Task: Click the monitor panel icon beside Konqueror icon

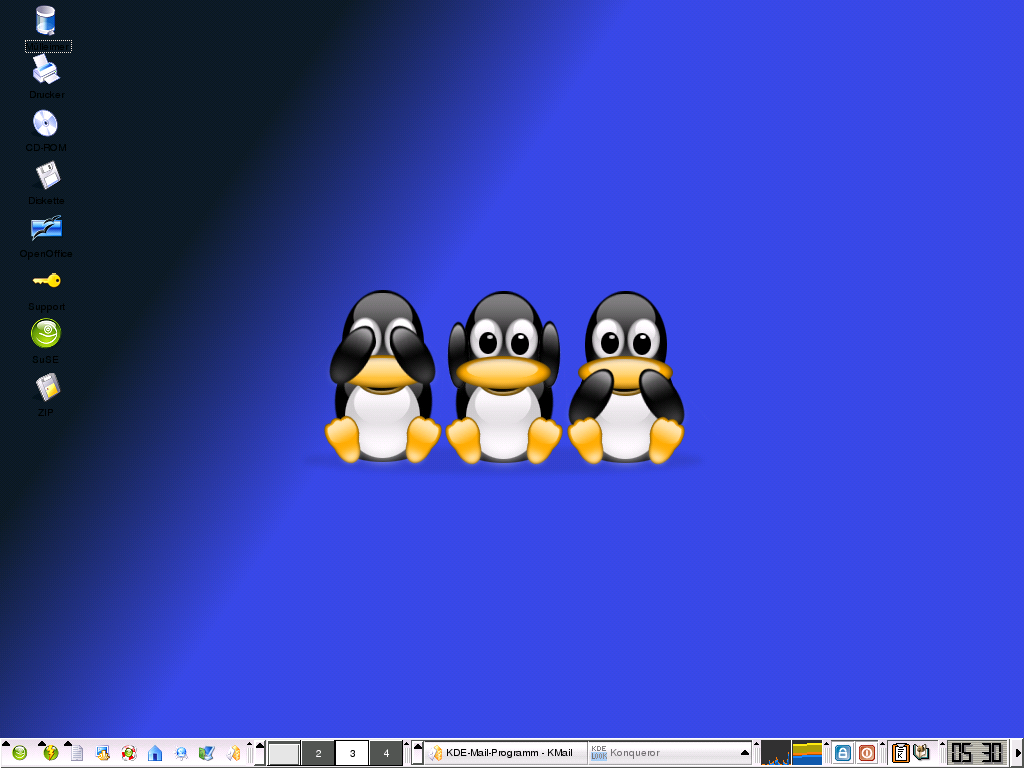Action: coord(206,753)
